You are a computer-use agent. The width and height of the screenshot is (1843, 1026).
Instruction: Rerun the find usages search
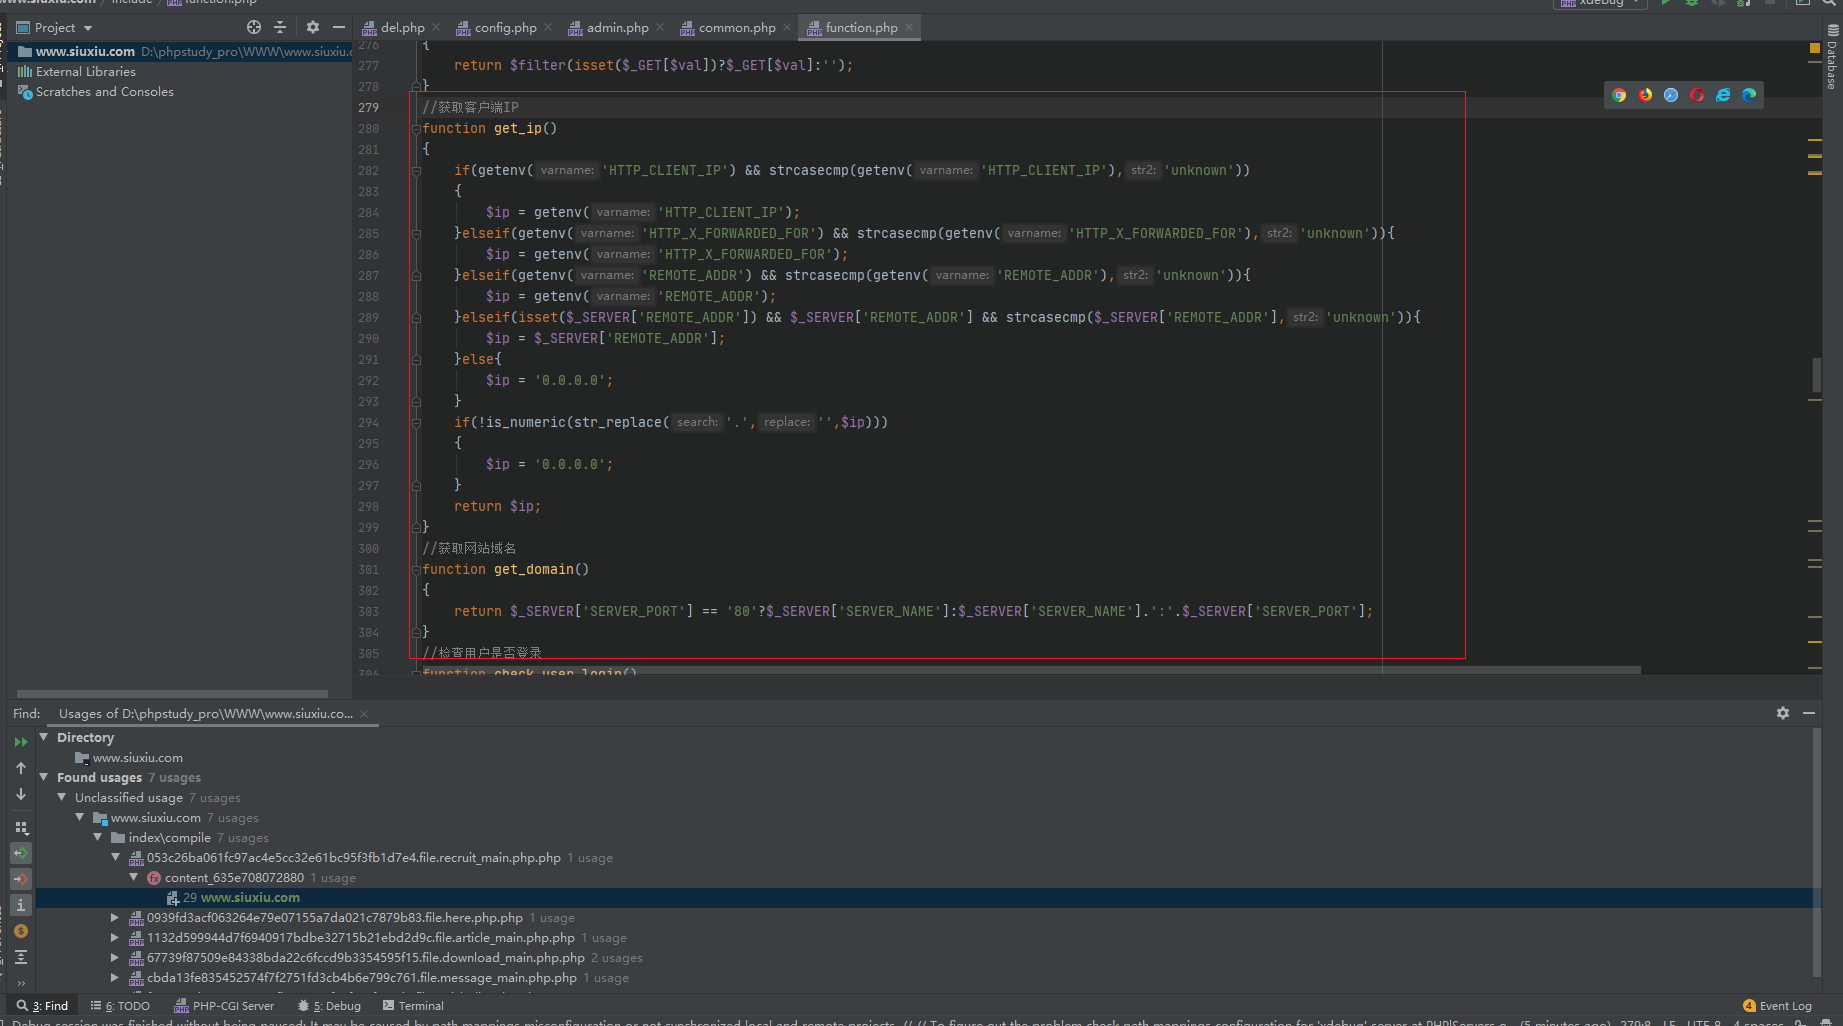pyautogui.click(x=21, y=742)
